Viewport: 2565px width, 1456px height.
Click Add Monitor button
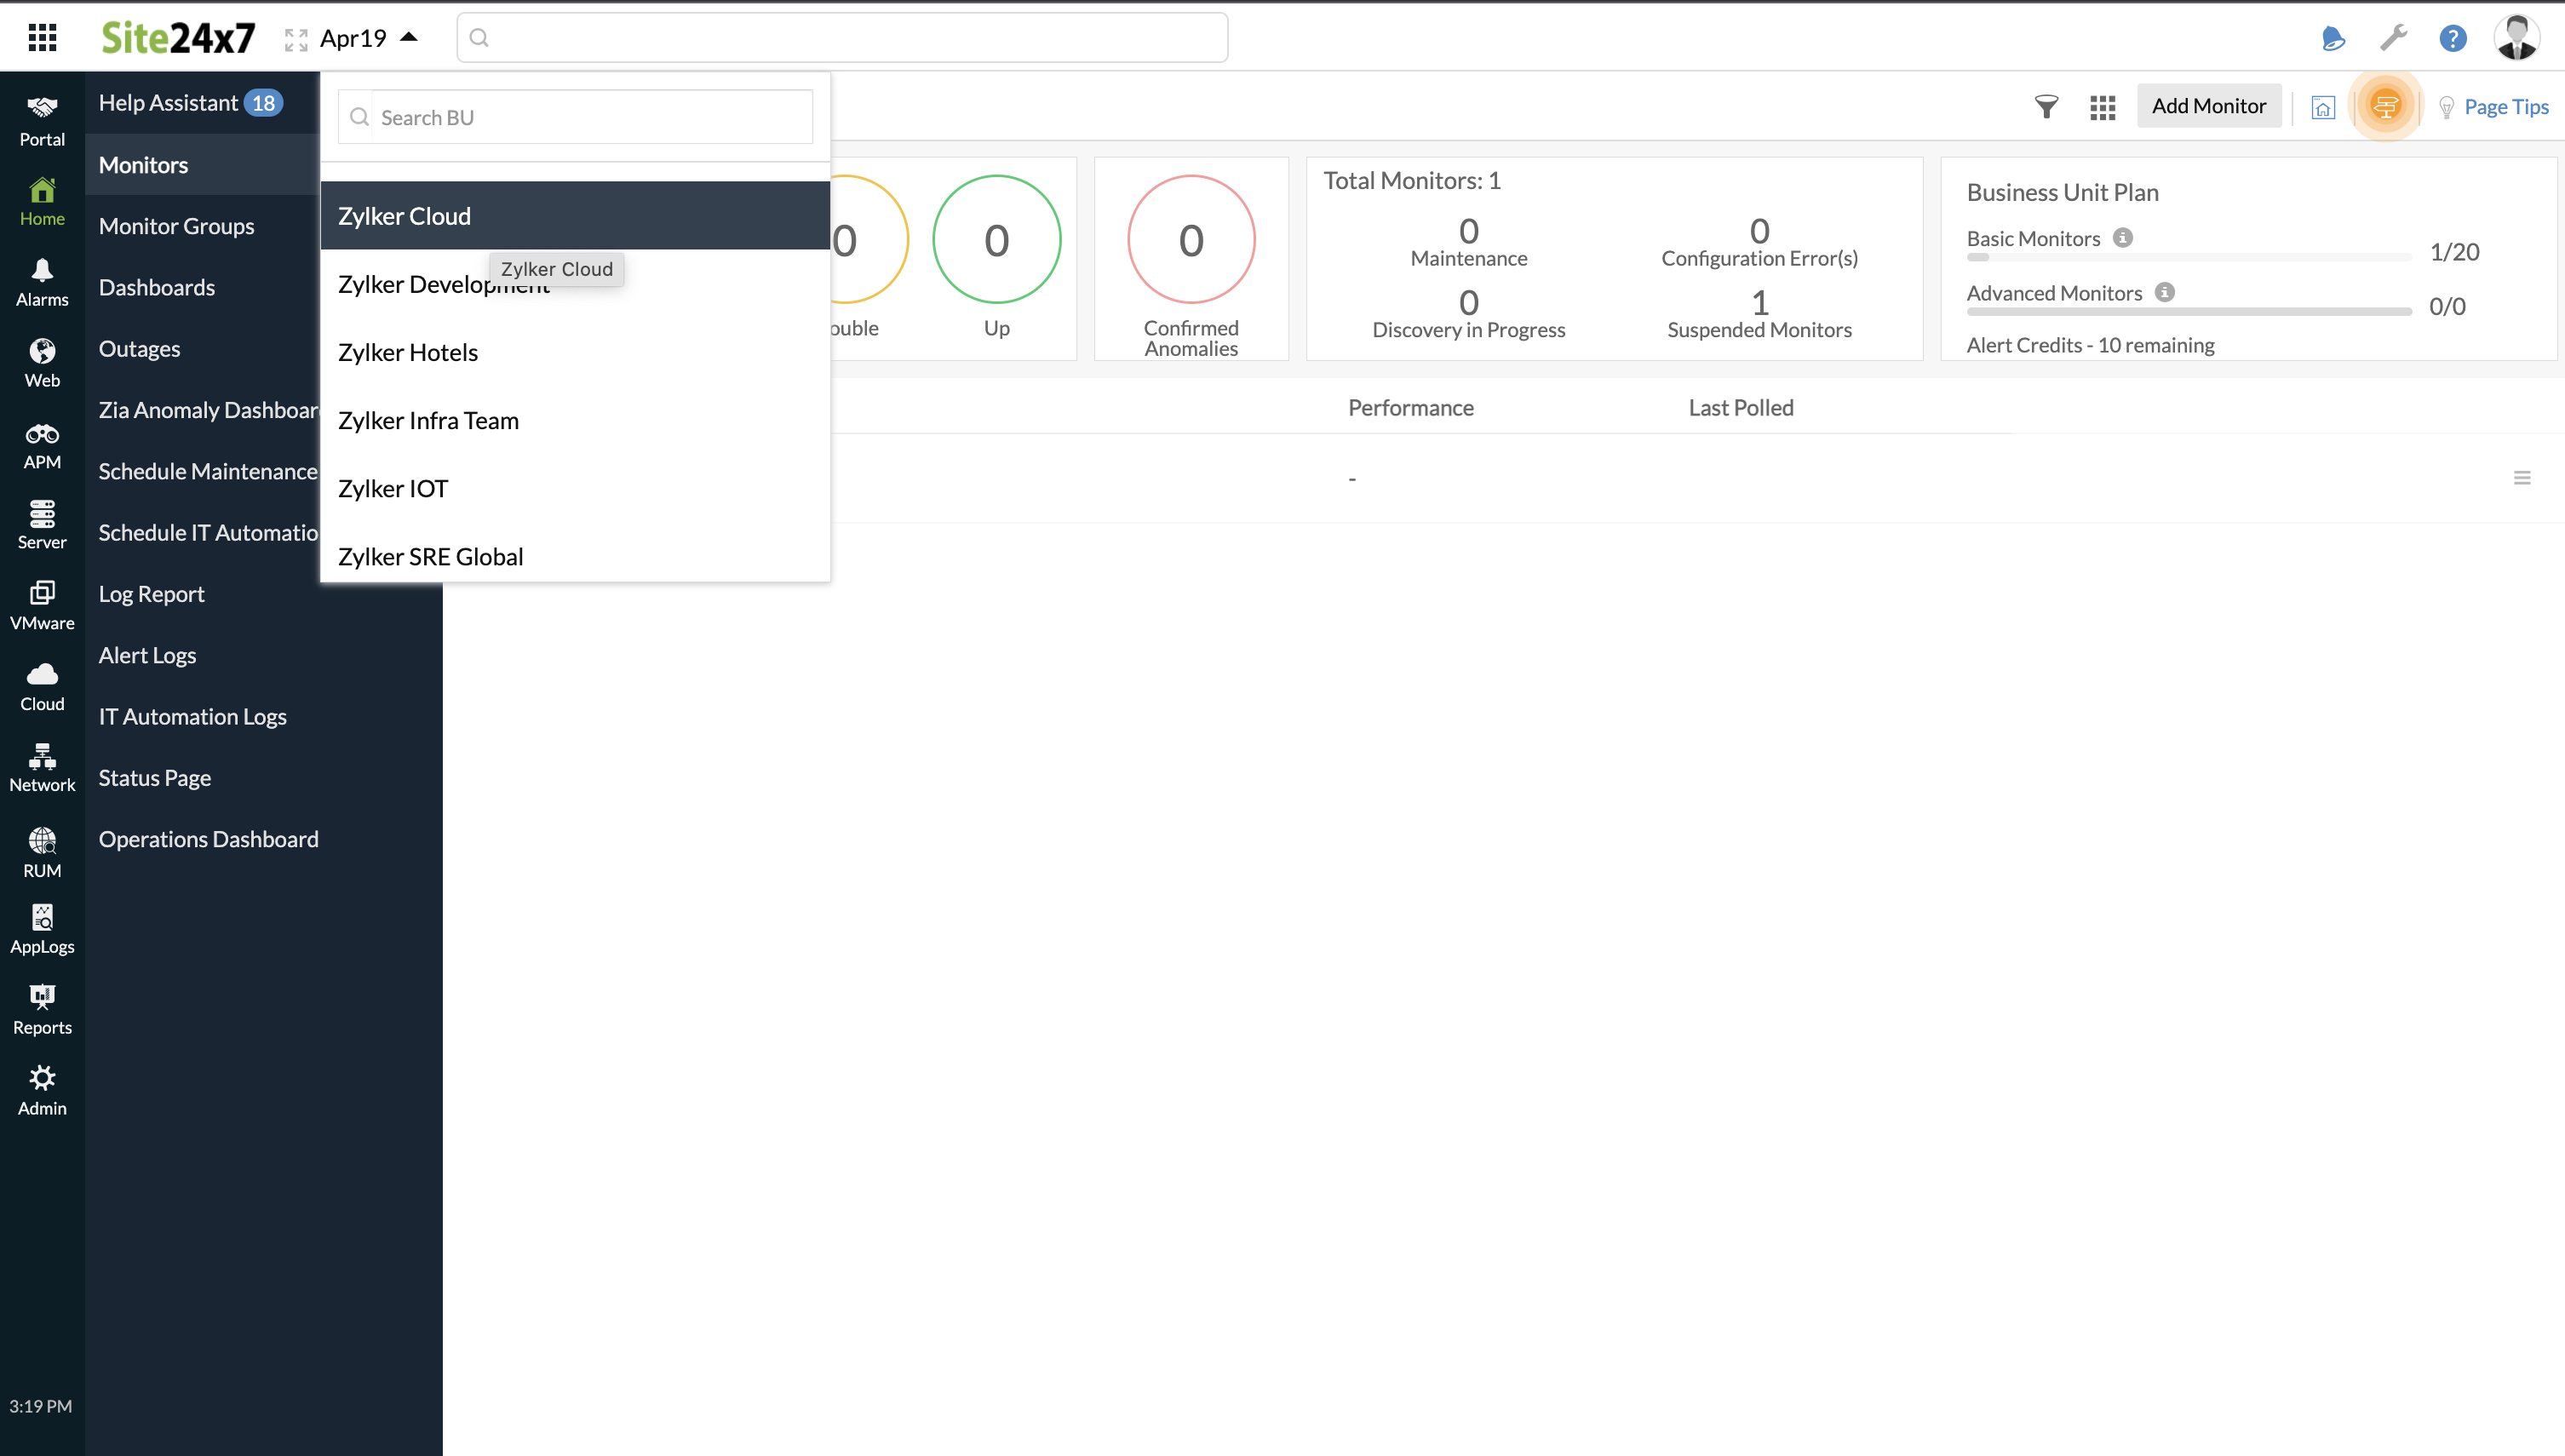tap(2209, 106)
